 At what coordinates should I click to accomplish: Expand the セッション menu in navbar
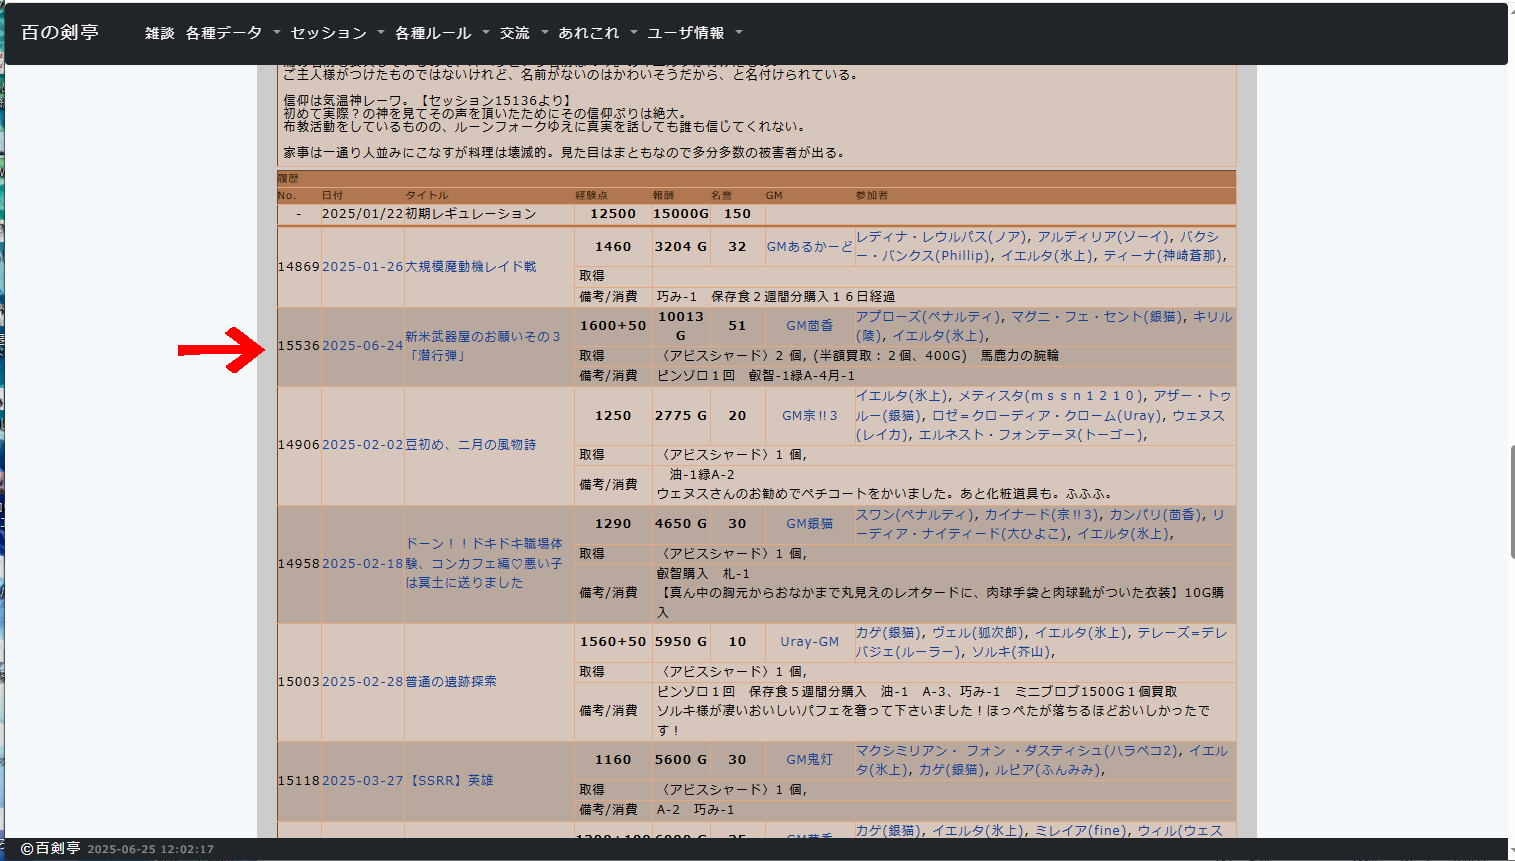pos(337,33)
